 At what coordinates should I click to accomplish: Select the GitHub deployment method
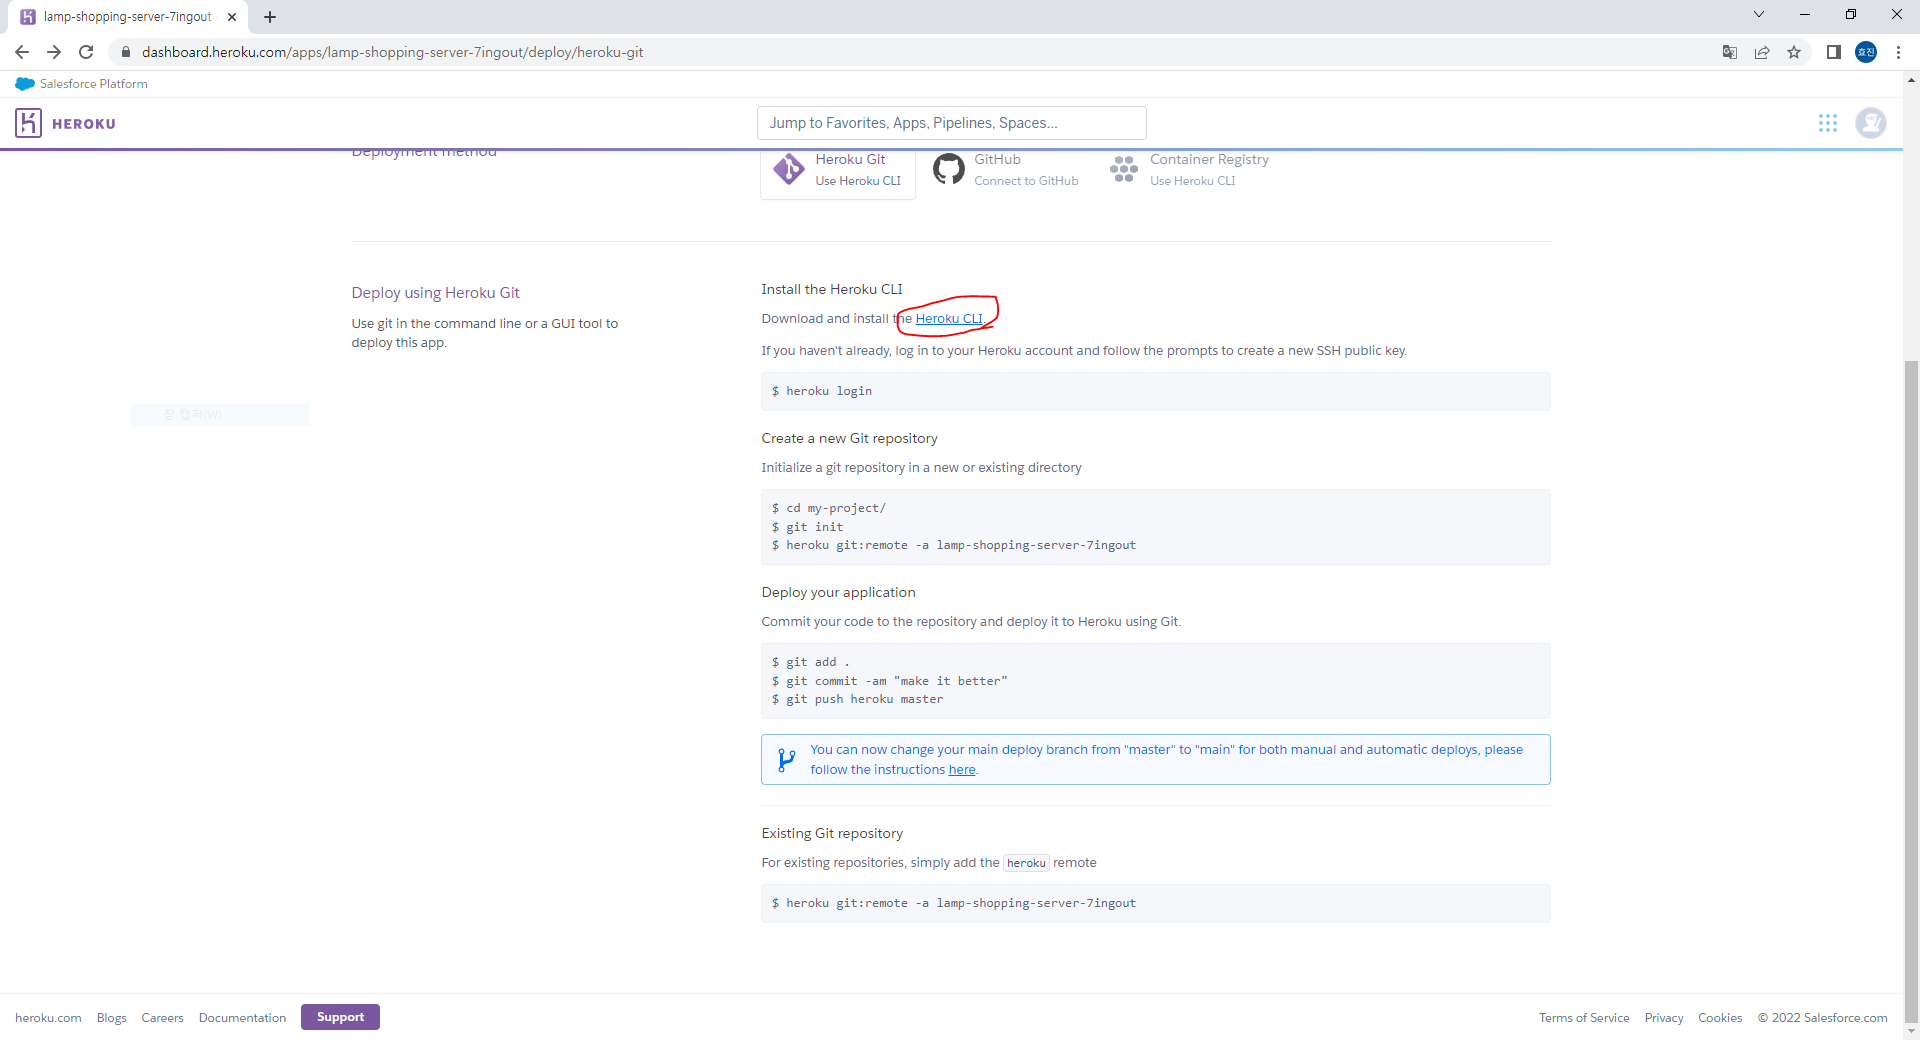1006,169
